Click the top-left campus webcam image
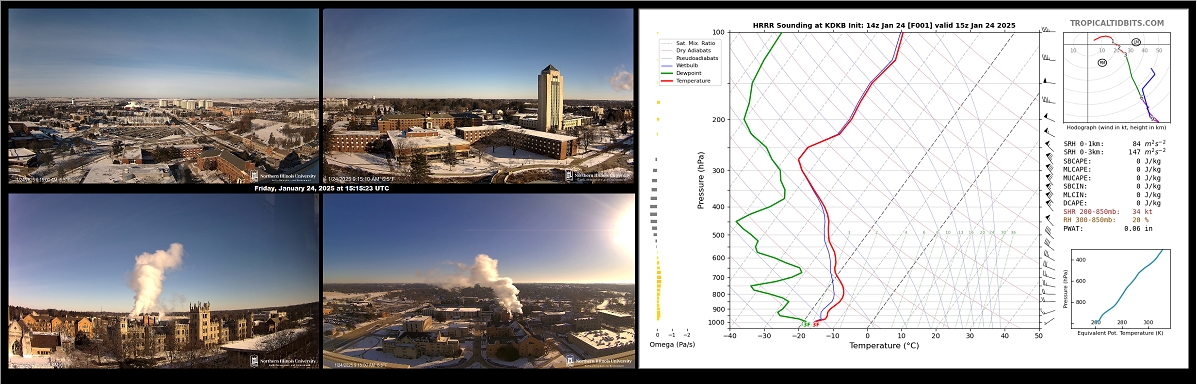The height and width of the screenshot is (385, 1197). click(163, 95)
